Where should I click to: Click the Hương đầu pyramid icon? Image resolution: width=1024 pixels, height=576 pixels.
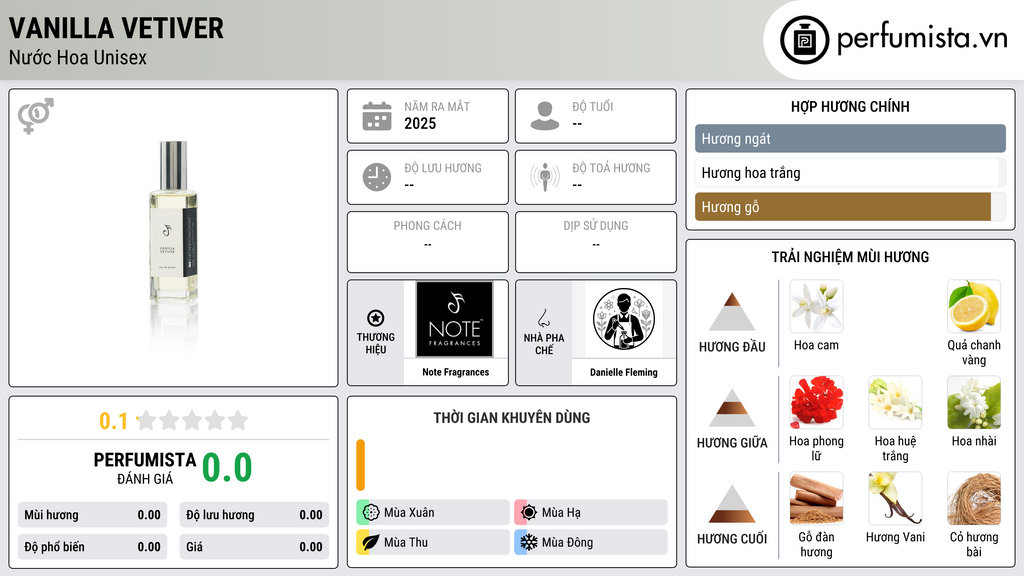coord(732,312)
